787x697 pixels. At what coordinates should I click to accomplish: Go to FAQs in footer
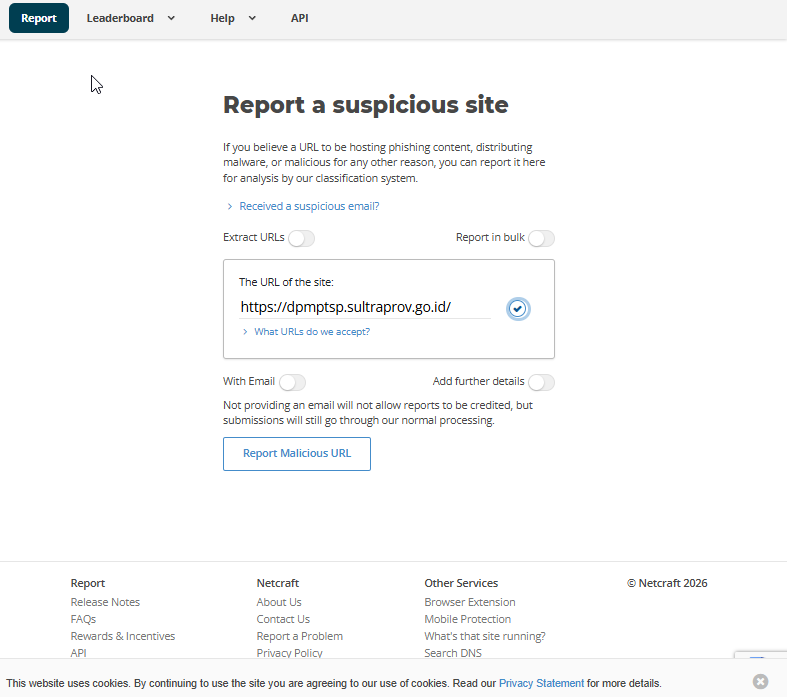(83, 619)
